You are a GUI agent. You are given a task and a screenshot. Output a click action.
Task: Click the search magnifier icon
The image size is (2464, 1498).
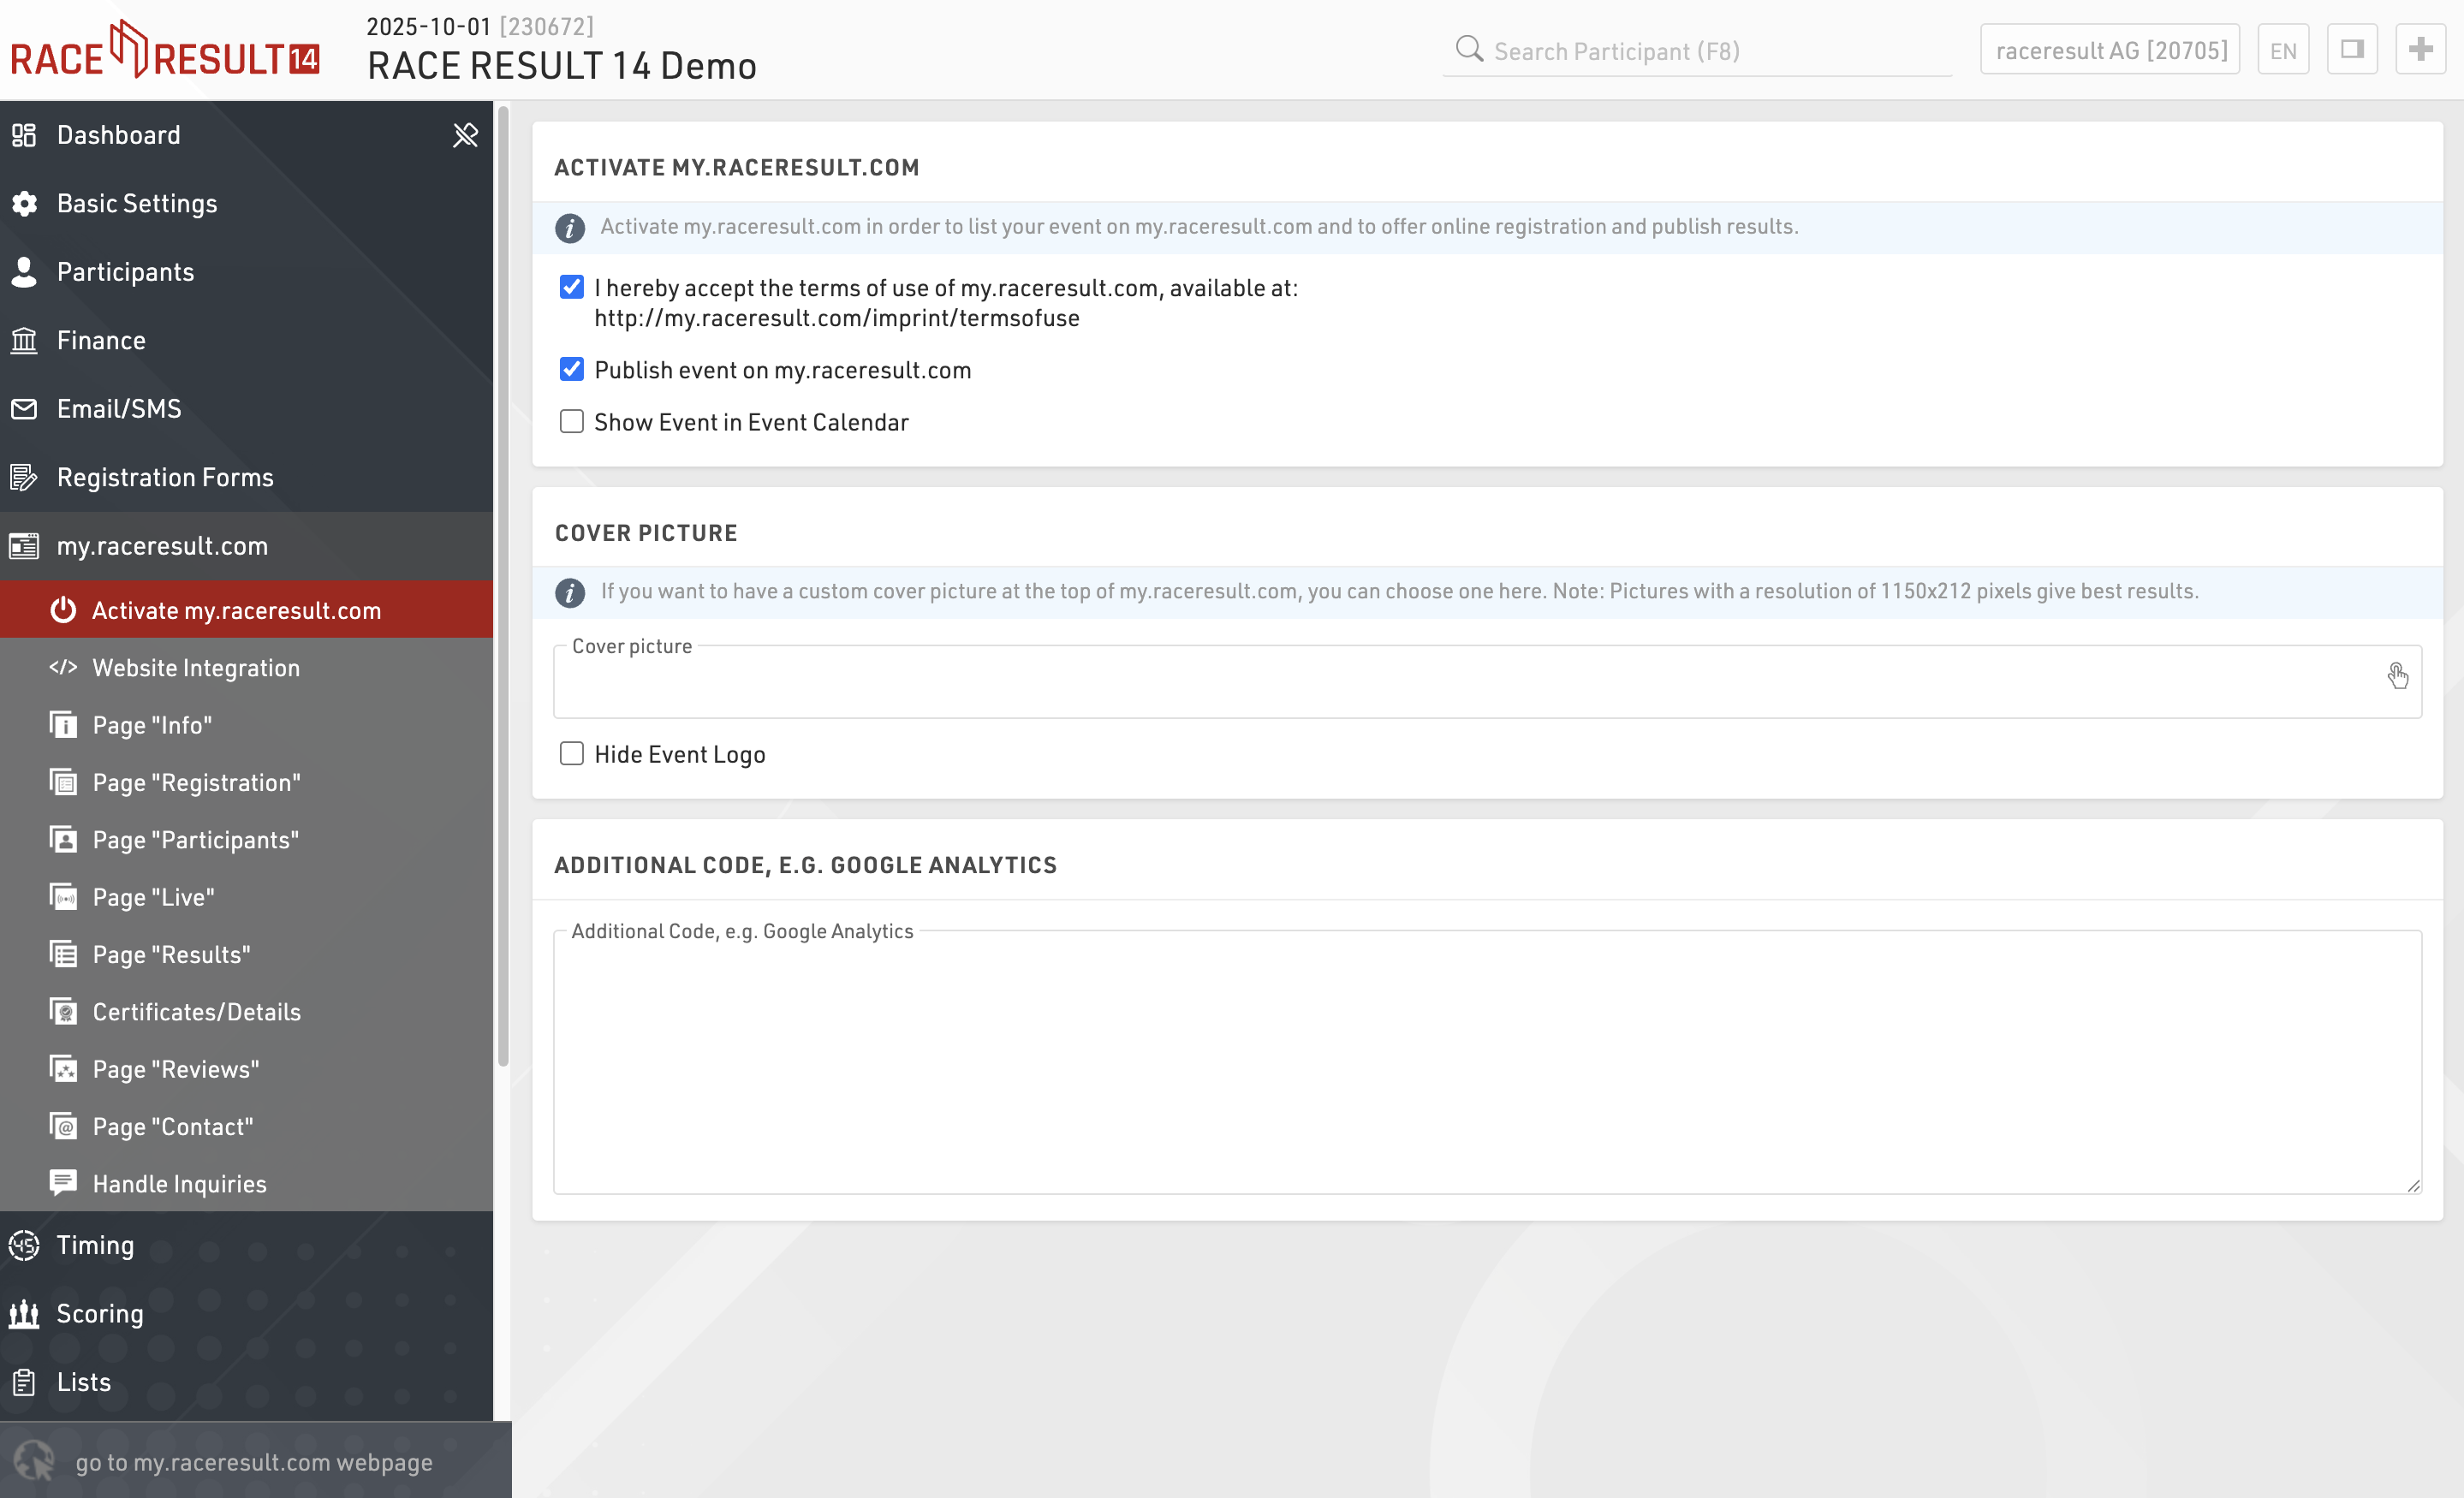pos(1468,50)
